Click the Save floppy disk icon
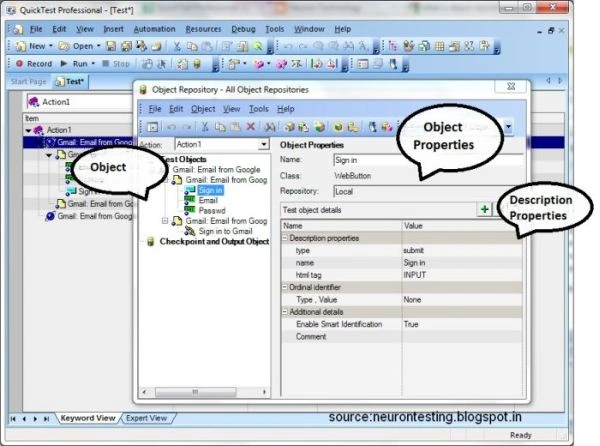Image resolution: width=600 pixels, height=446 pixels. pyautogui.click(x=111, y=46)
